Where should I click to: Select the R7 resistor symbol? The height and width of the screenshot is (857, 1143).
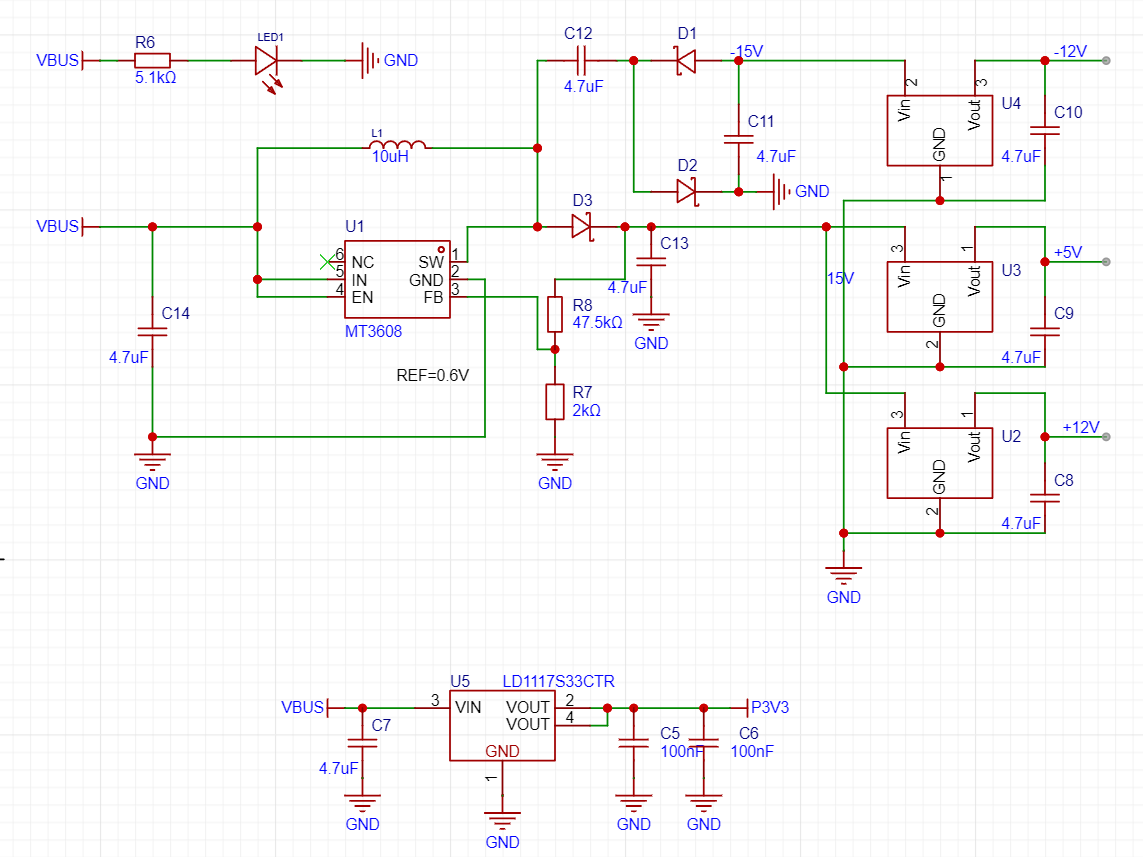[x=555, y=402]
